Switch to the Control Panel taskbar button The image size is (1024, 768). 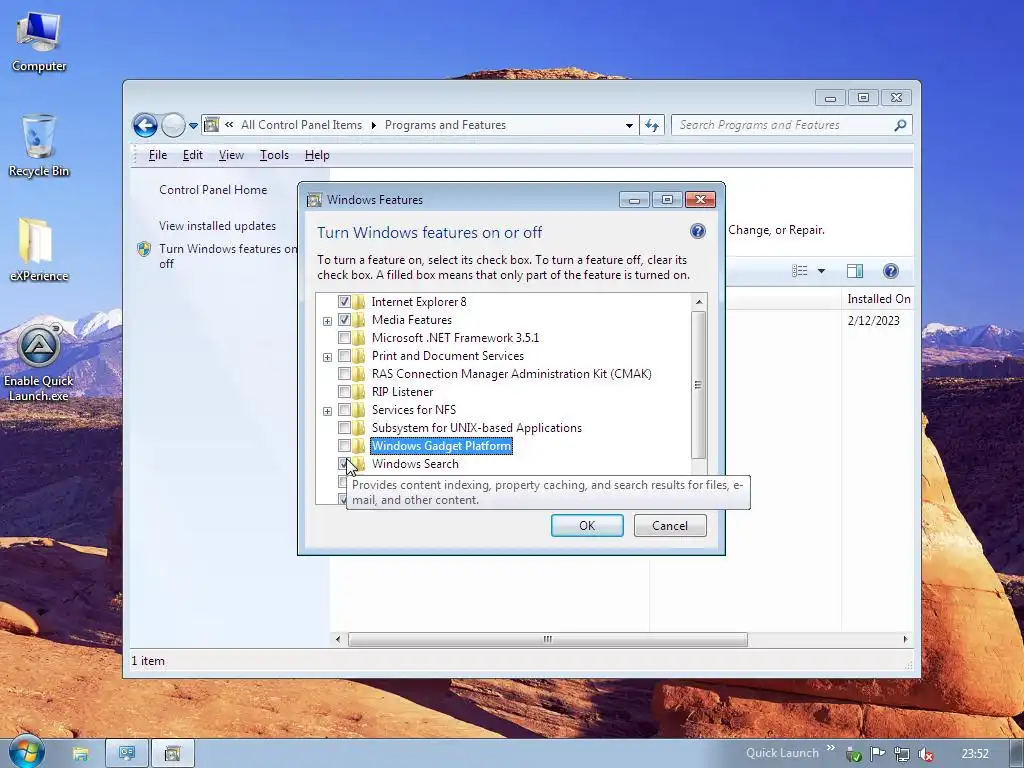click(127, 754)
